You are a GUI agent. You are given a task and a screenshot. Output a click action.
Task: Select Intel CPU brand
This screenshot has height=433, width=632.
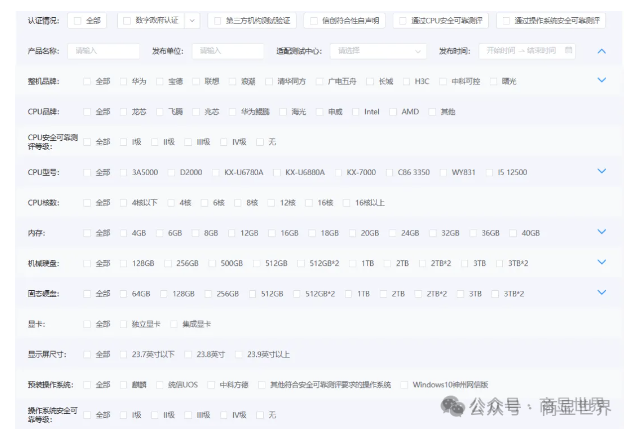[356, 112]
